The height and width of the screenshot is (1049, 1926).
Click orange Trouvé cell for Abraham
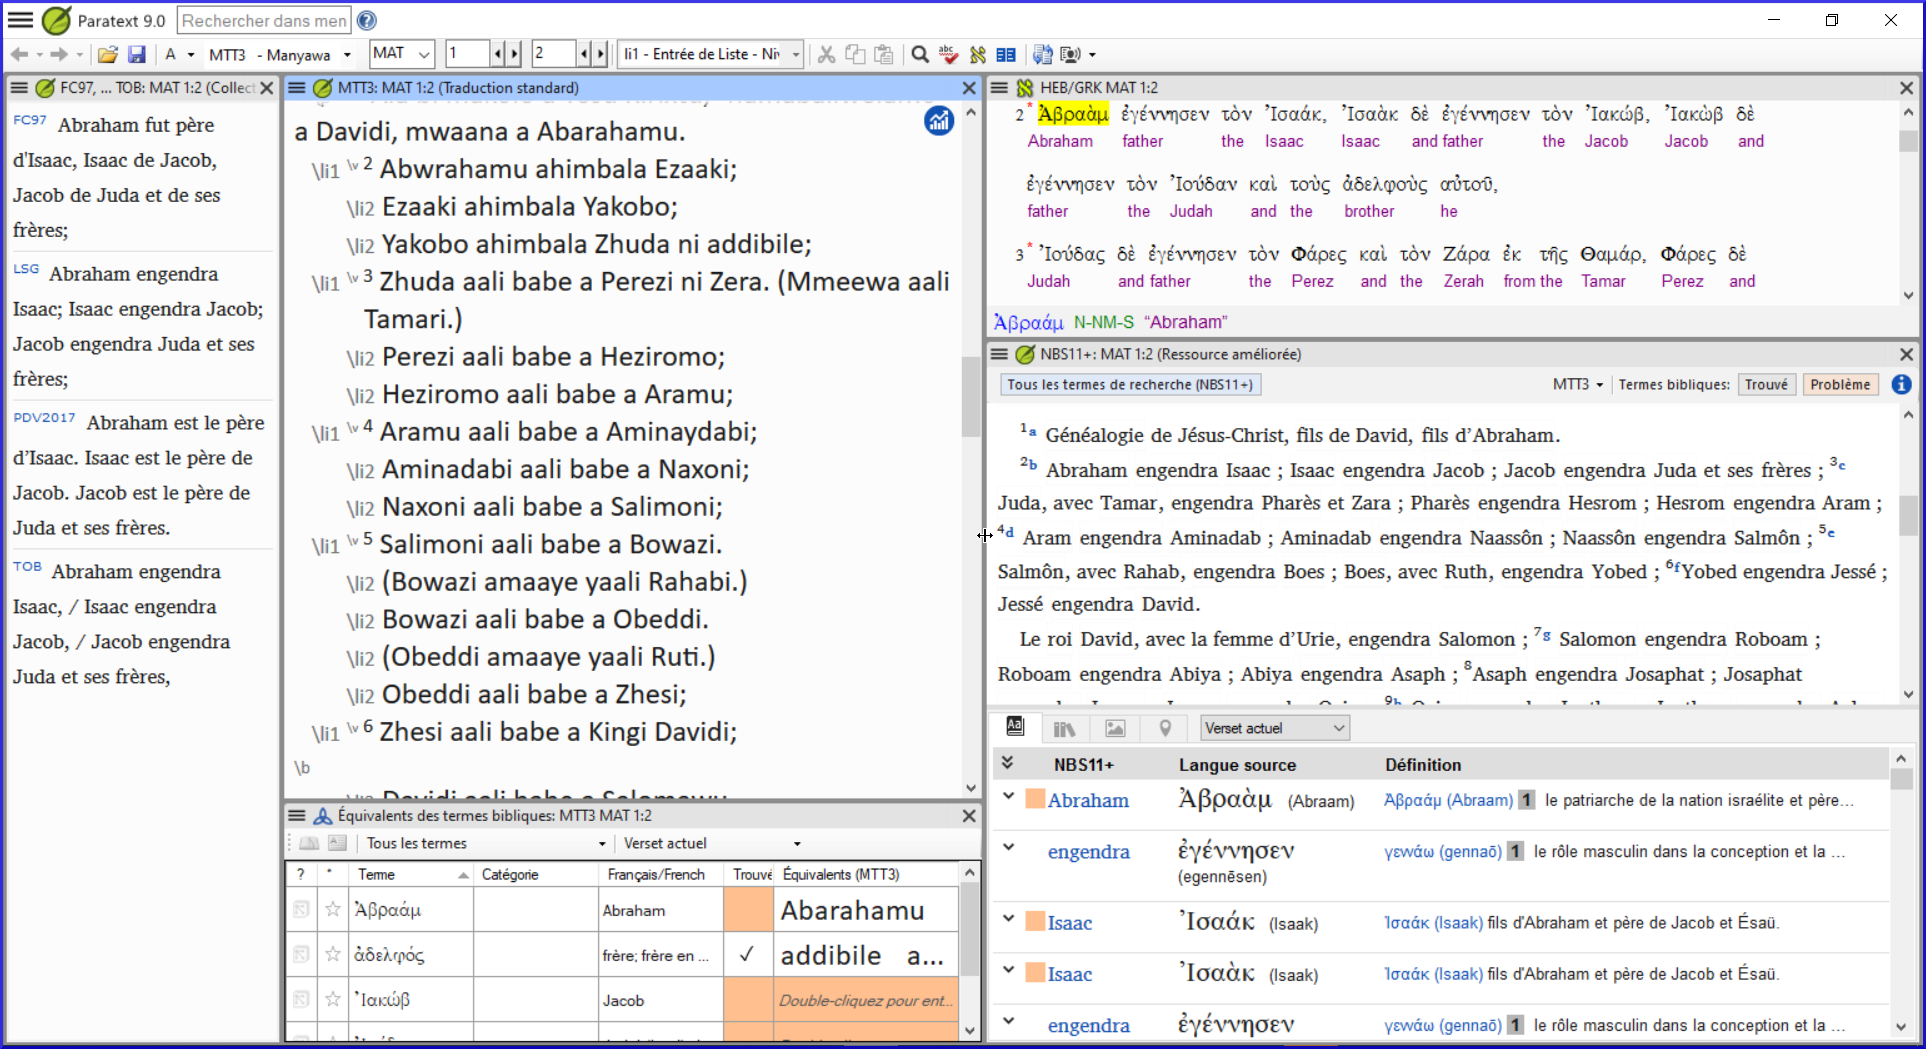click(748, 910)
